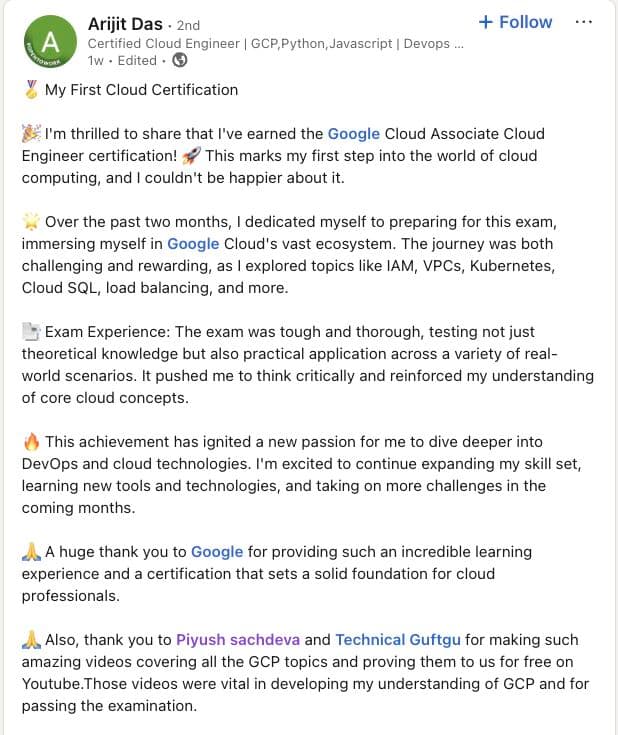The image size is (618, 735).
Task: Click the 1w Edited timestamp
Action: point(122,60)
